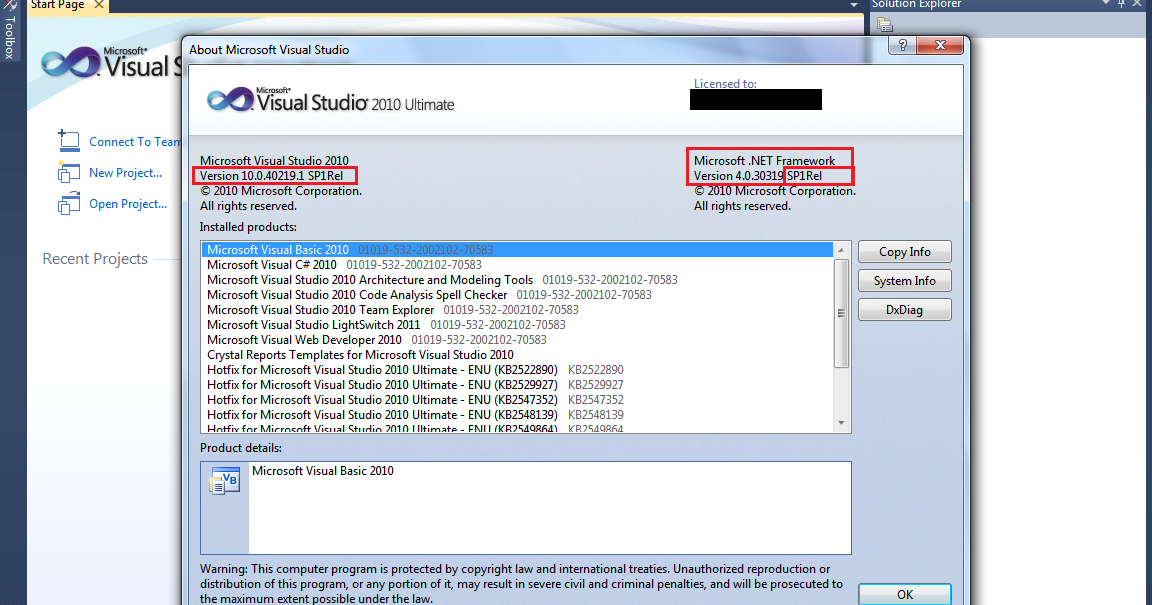The width and height of the screenshot is (1152, 605).
Task: Click the Open Project icon
Action: (x=68, y=203)
